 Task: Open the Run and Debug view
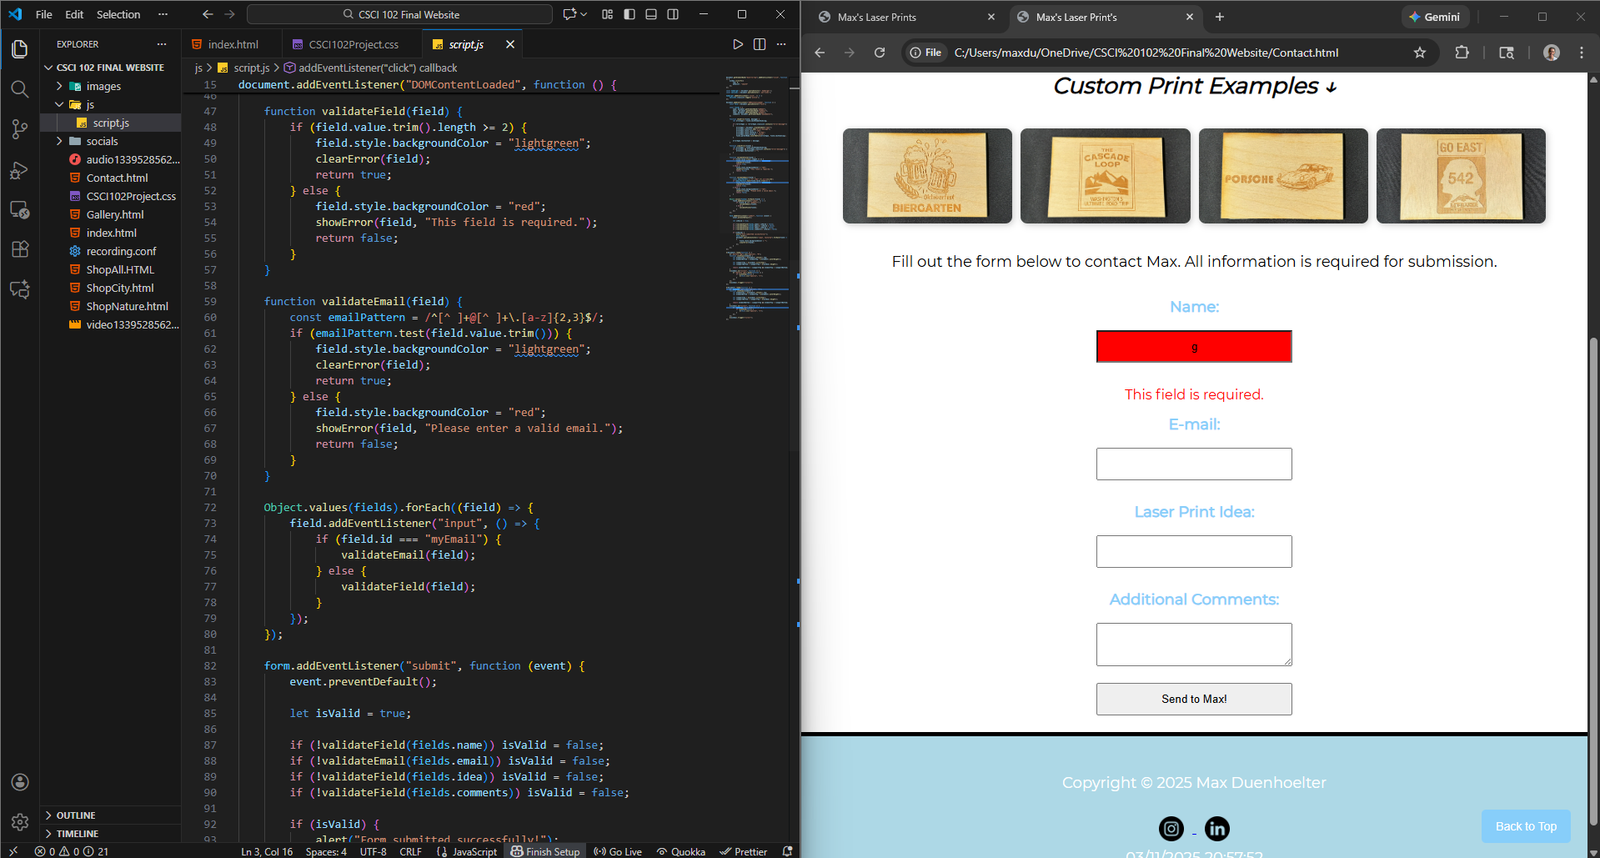[x=19, y=170]
